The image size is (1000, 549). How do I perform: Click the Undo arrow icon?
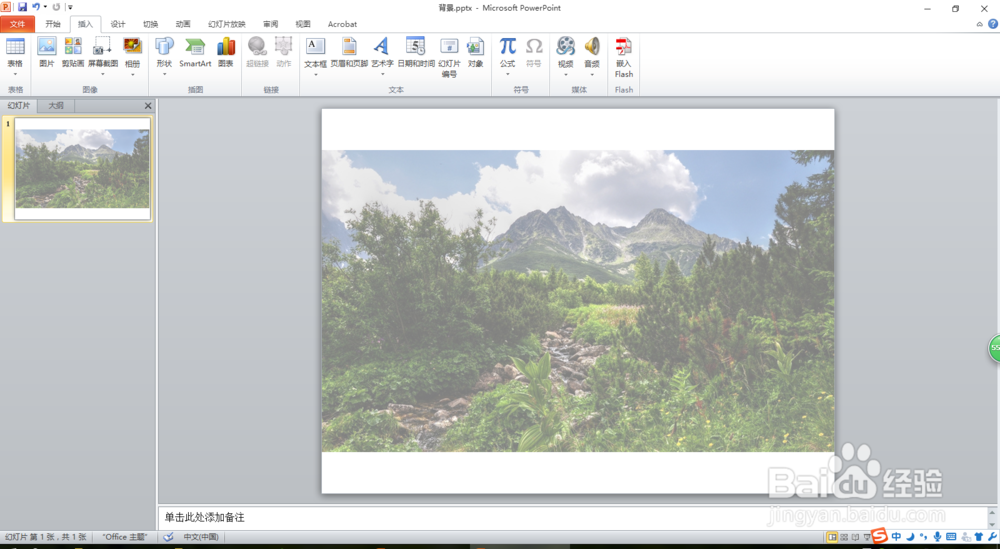coord(36,7)
